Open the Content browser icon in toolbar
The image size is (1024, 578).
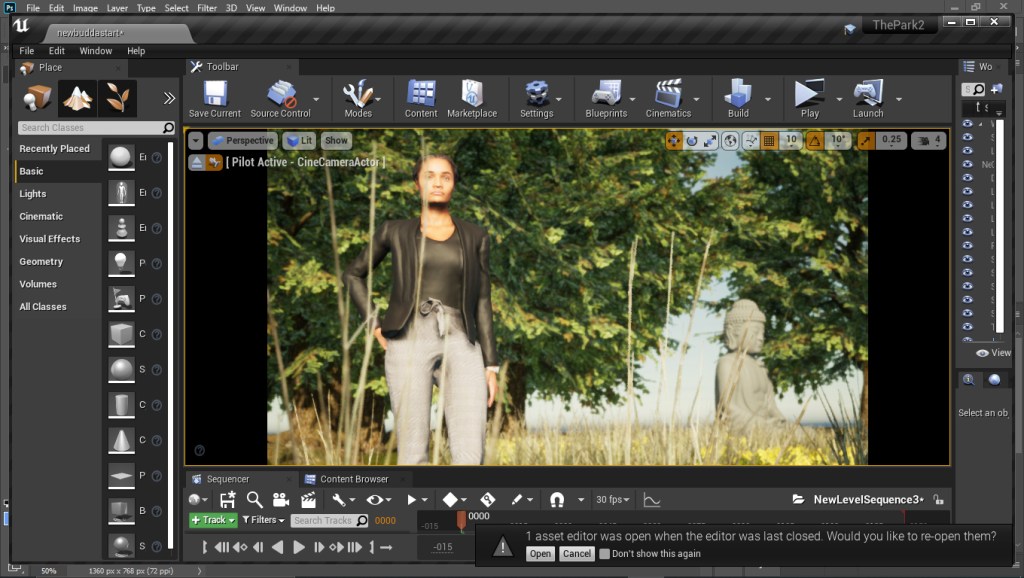[421, 95]
